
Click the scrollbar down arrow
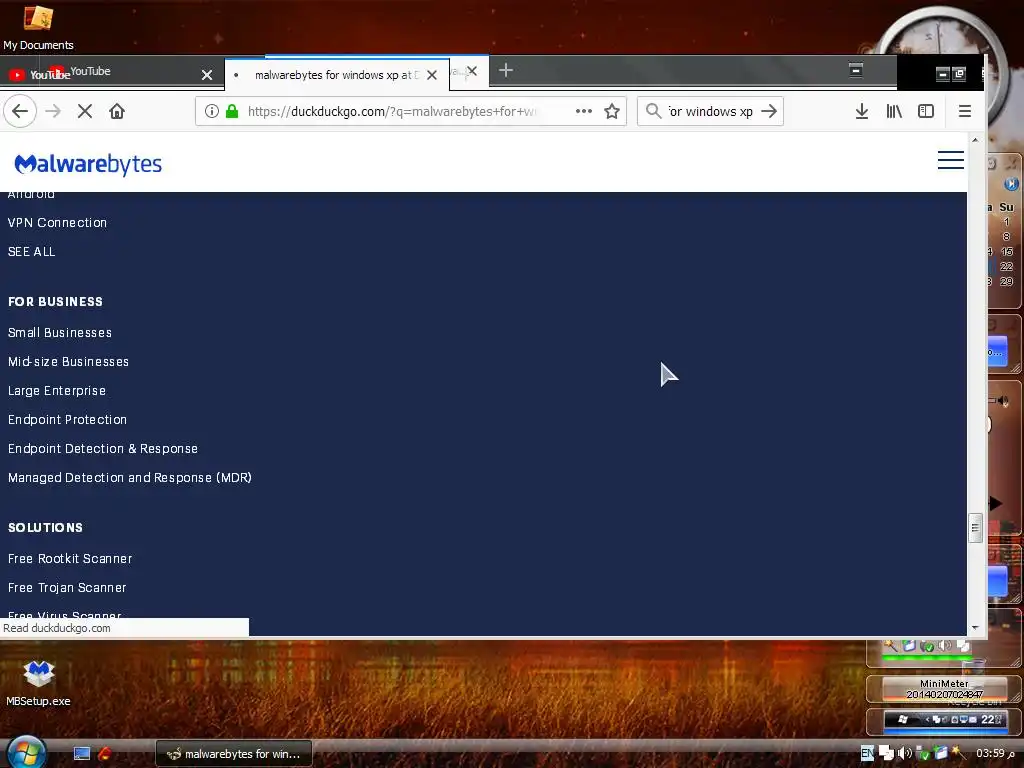point(975,628)
